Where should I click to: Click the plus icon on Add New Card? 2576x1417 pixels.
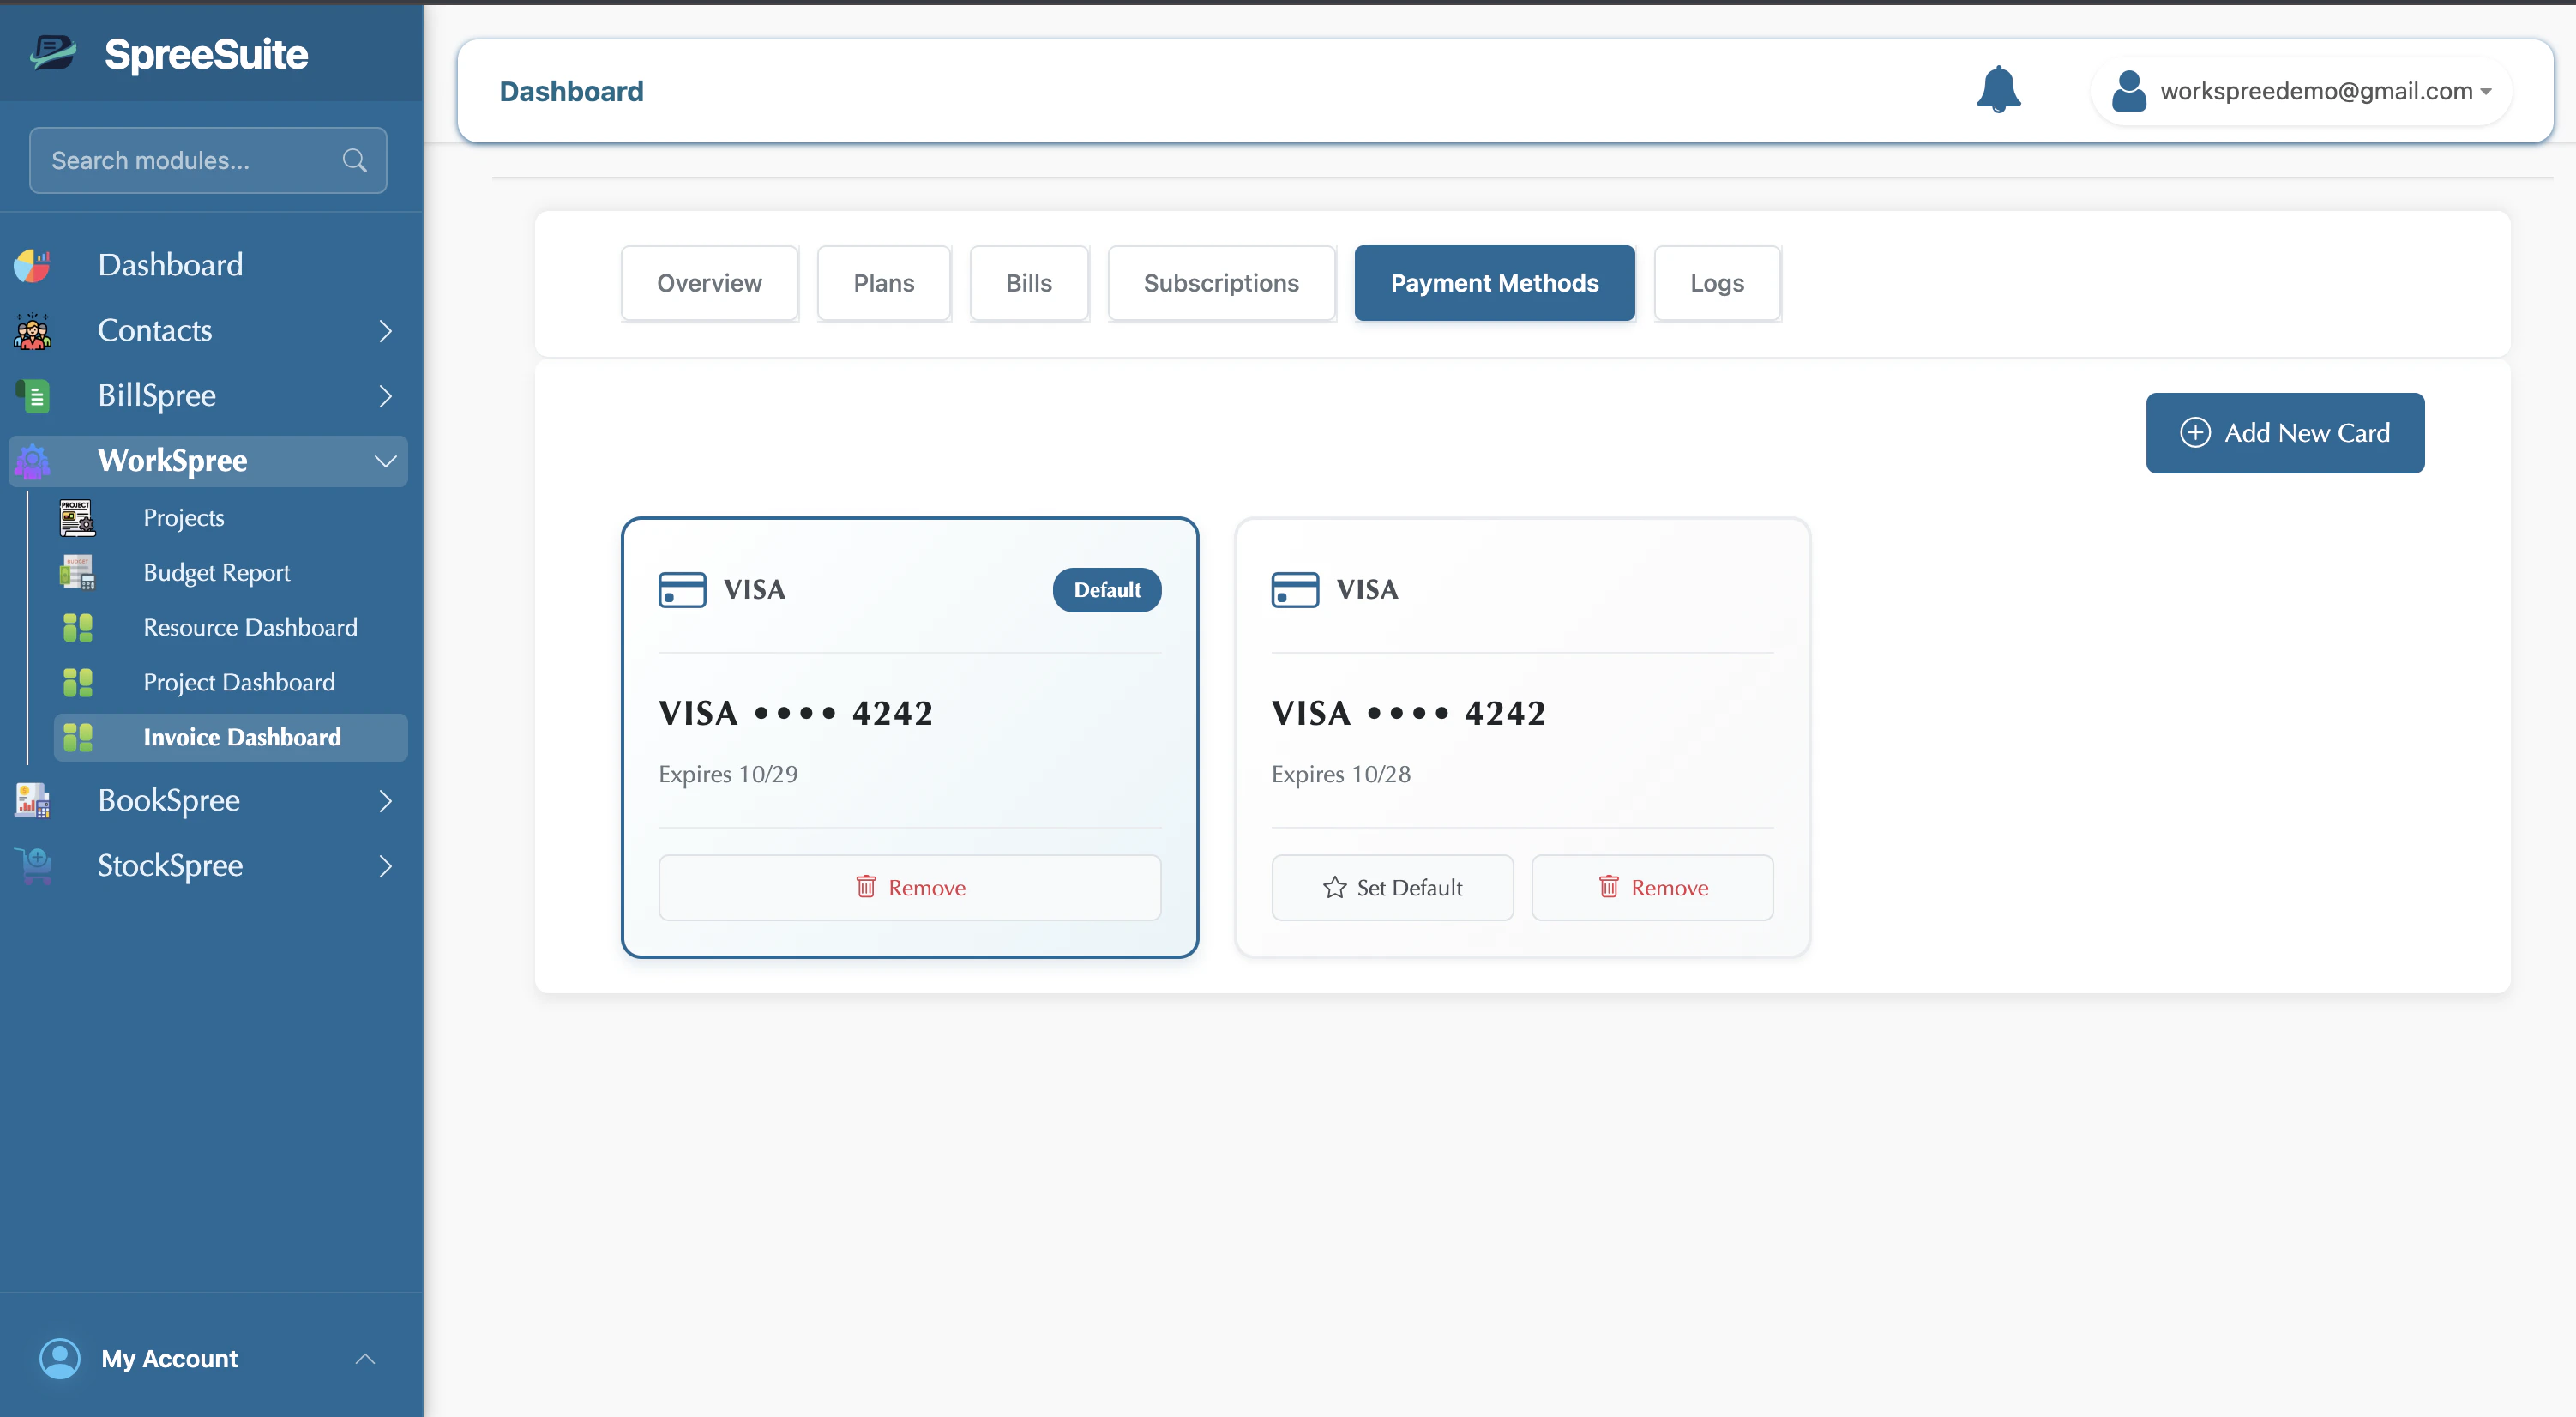[2195, 433]
